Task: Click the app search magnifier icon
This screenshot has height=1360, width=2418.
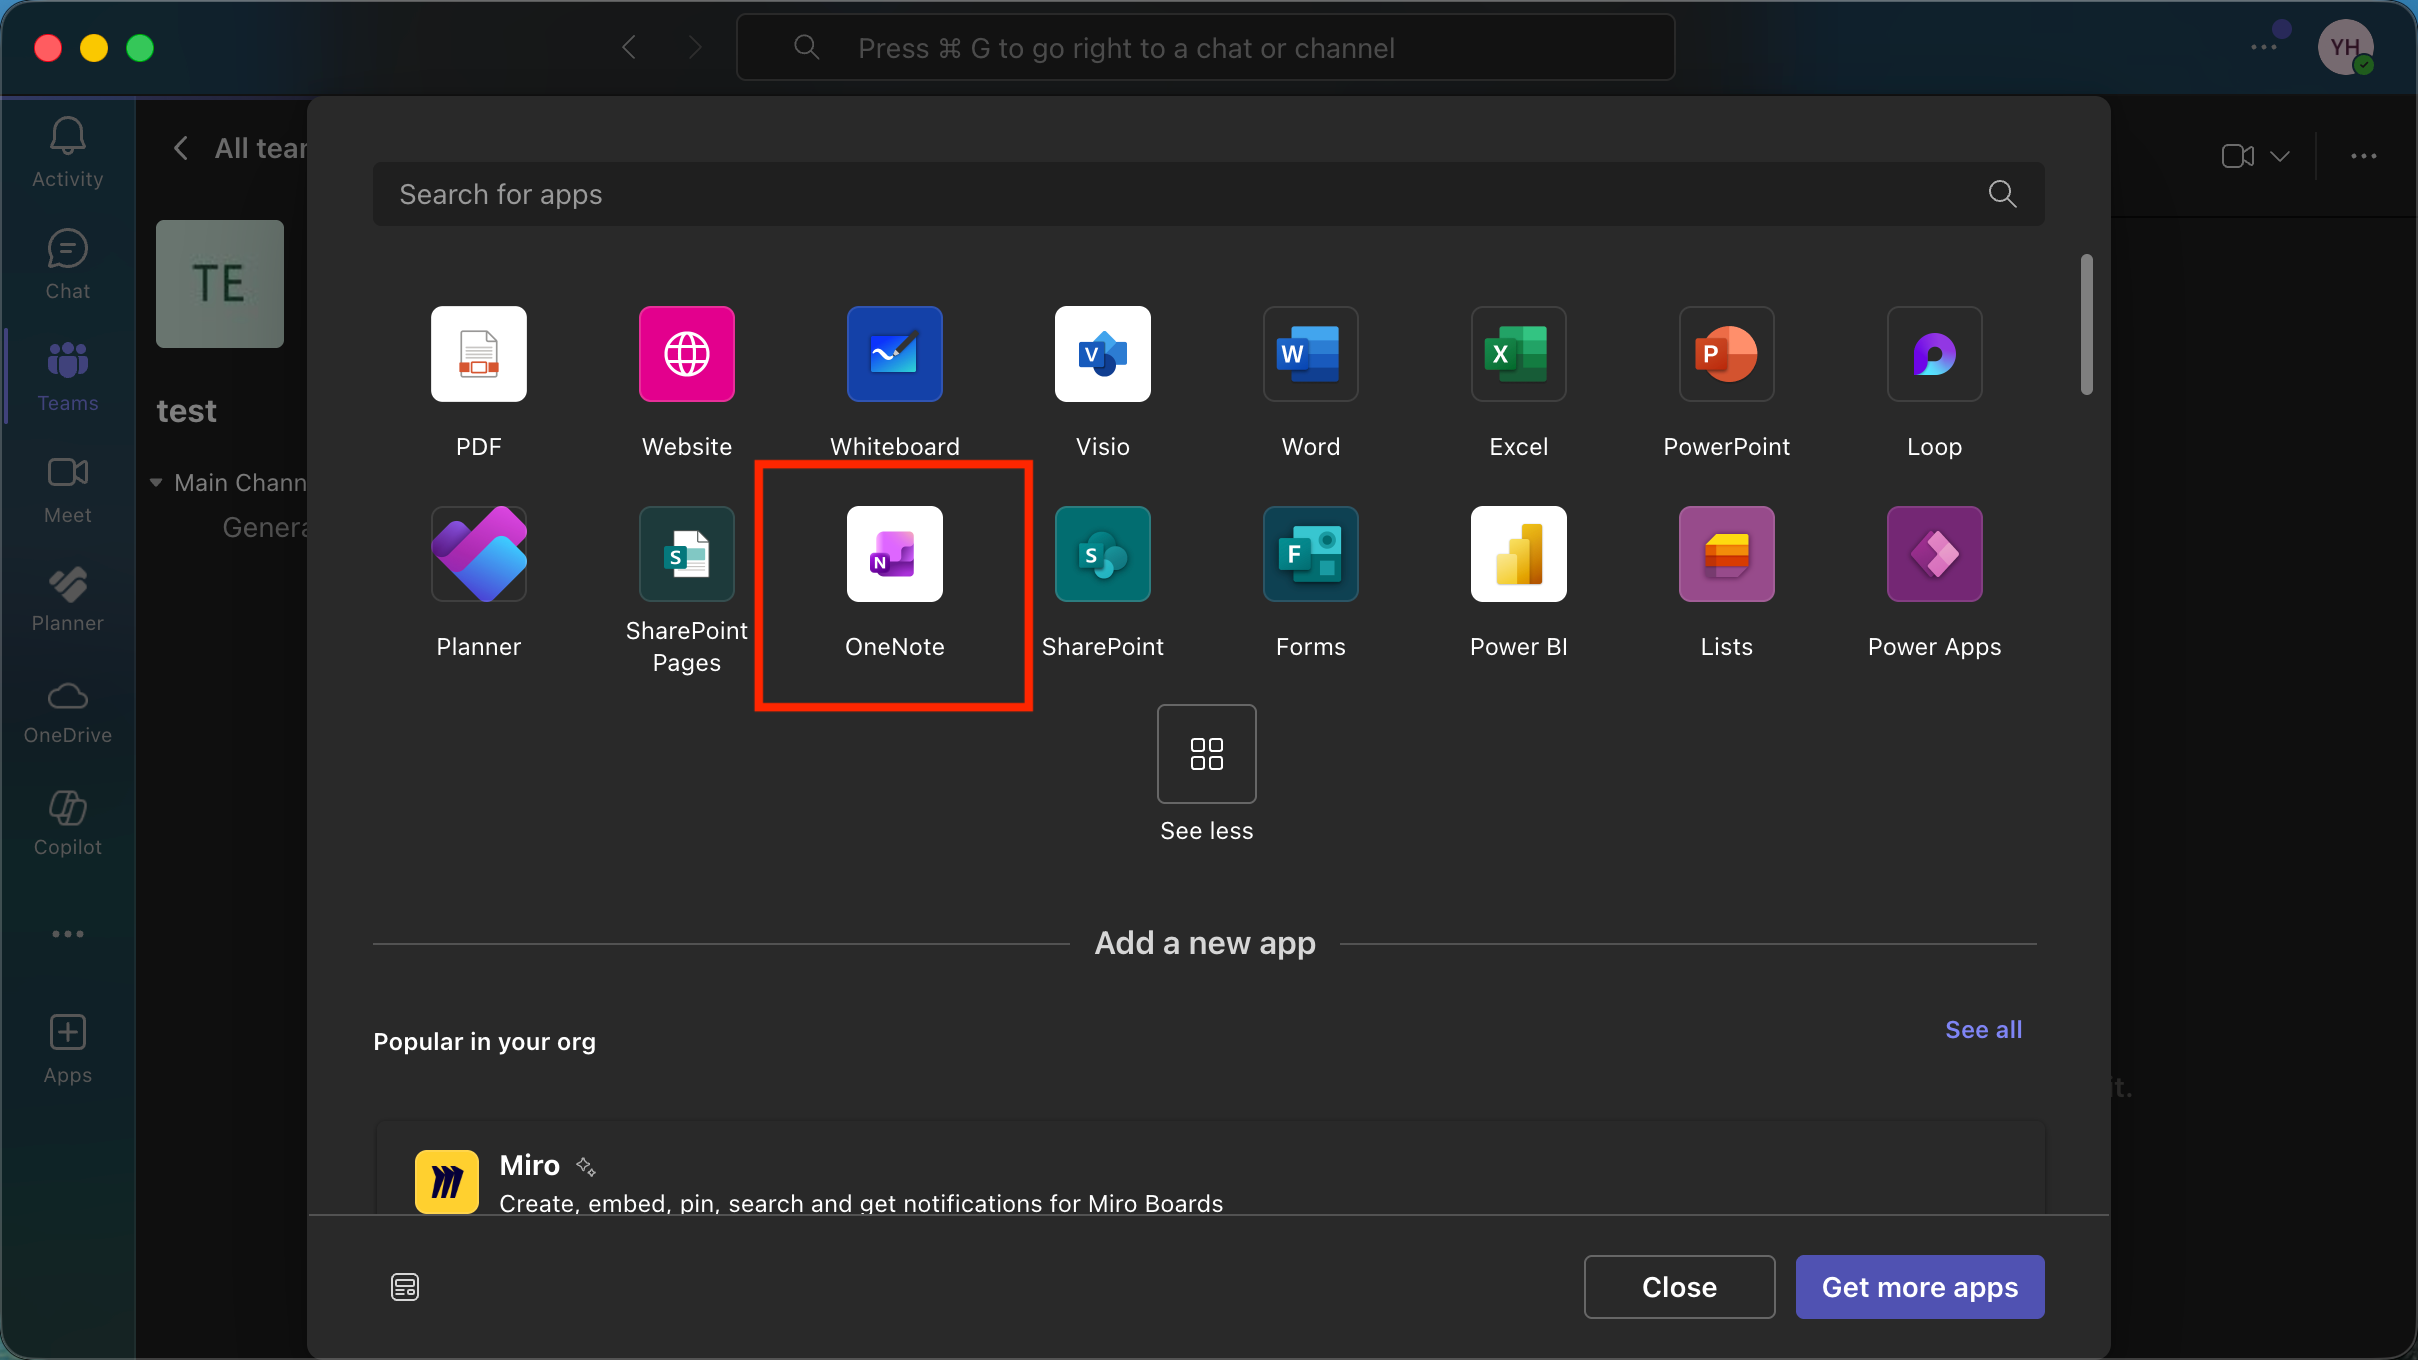Action: 2002,194
